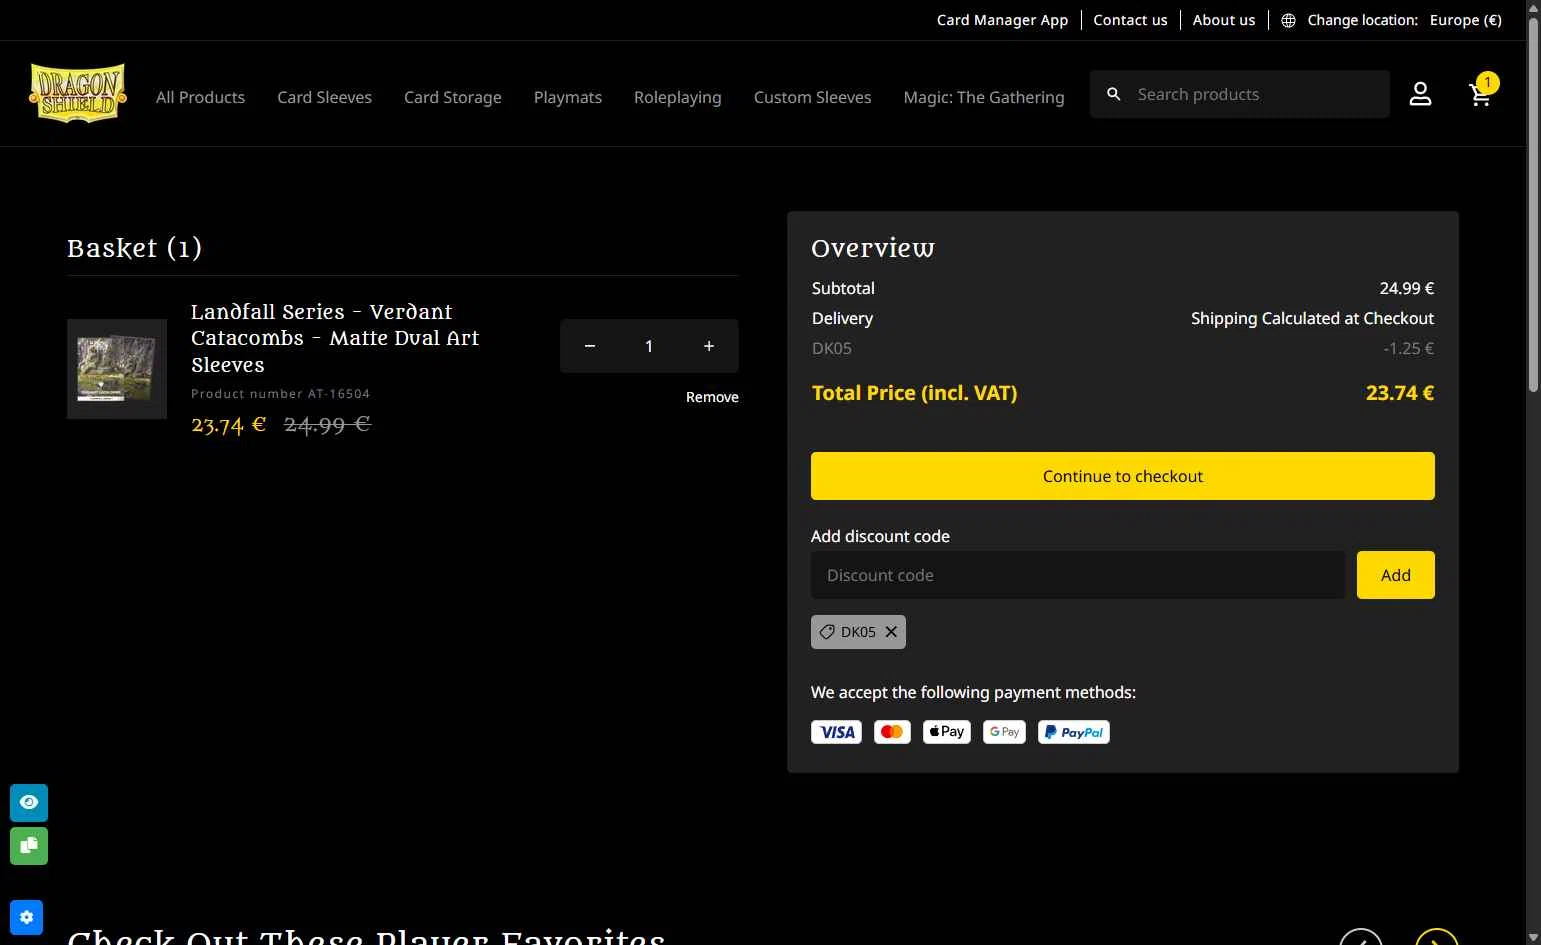
Task: Open Card Storage menu
Action: coord(453,97)
